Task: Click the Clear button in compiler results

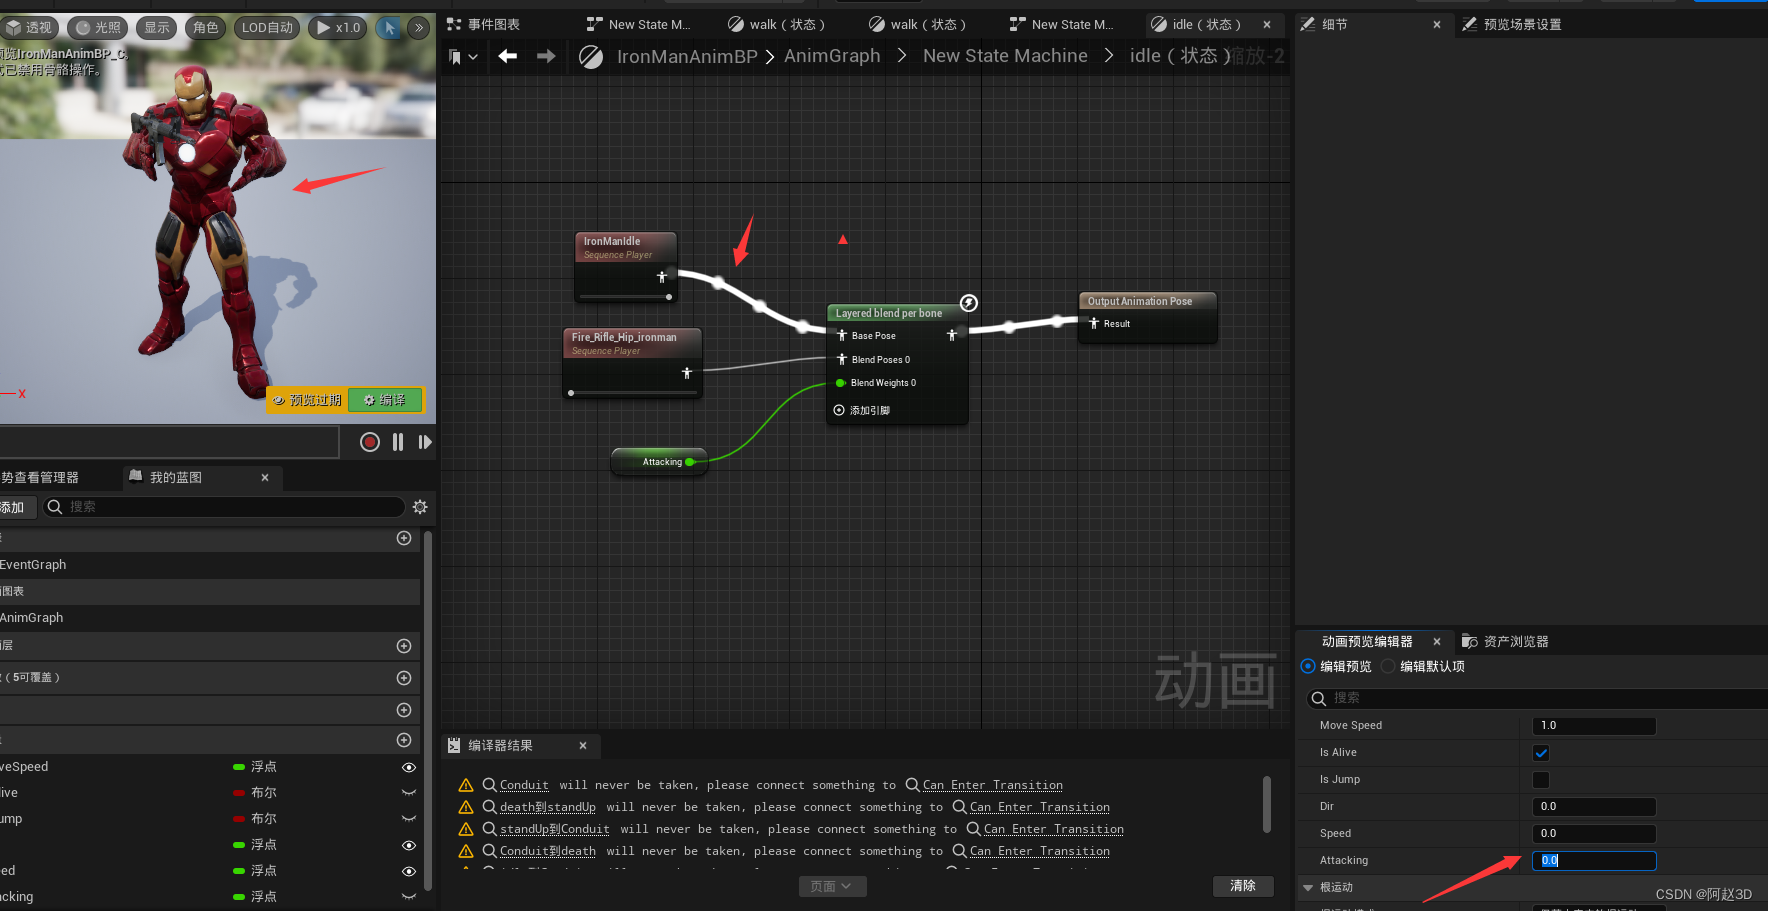Action: (x=1243, y=886)
